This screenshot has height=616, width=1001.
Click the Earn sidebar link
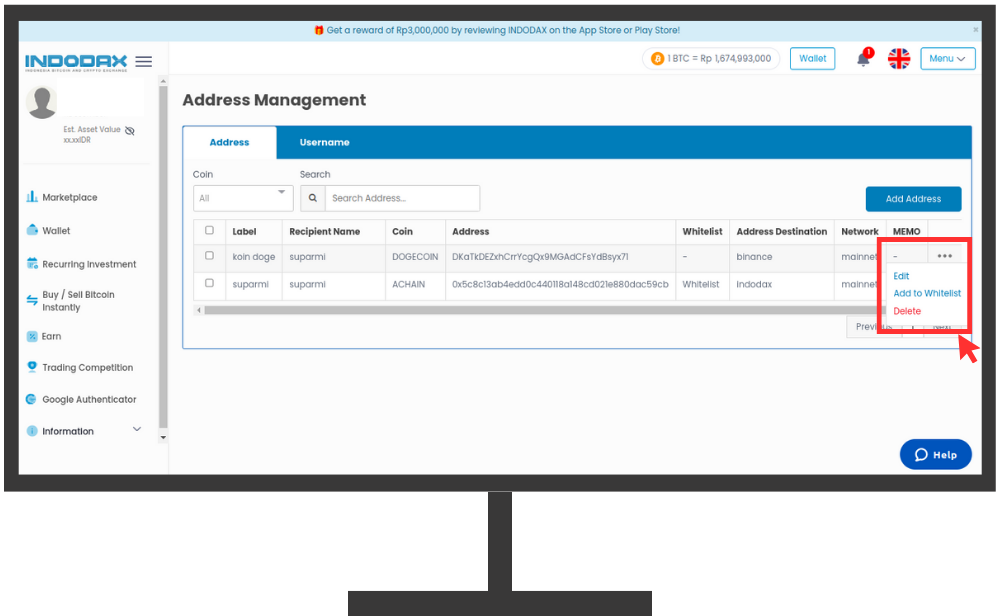tap(52, 336)
